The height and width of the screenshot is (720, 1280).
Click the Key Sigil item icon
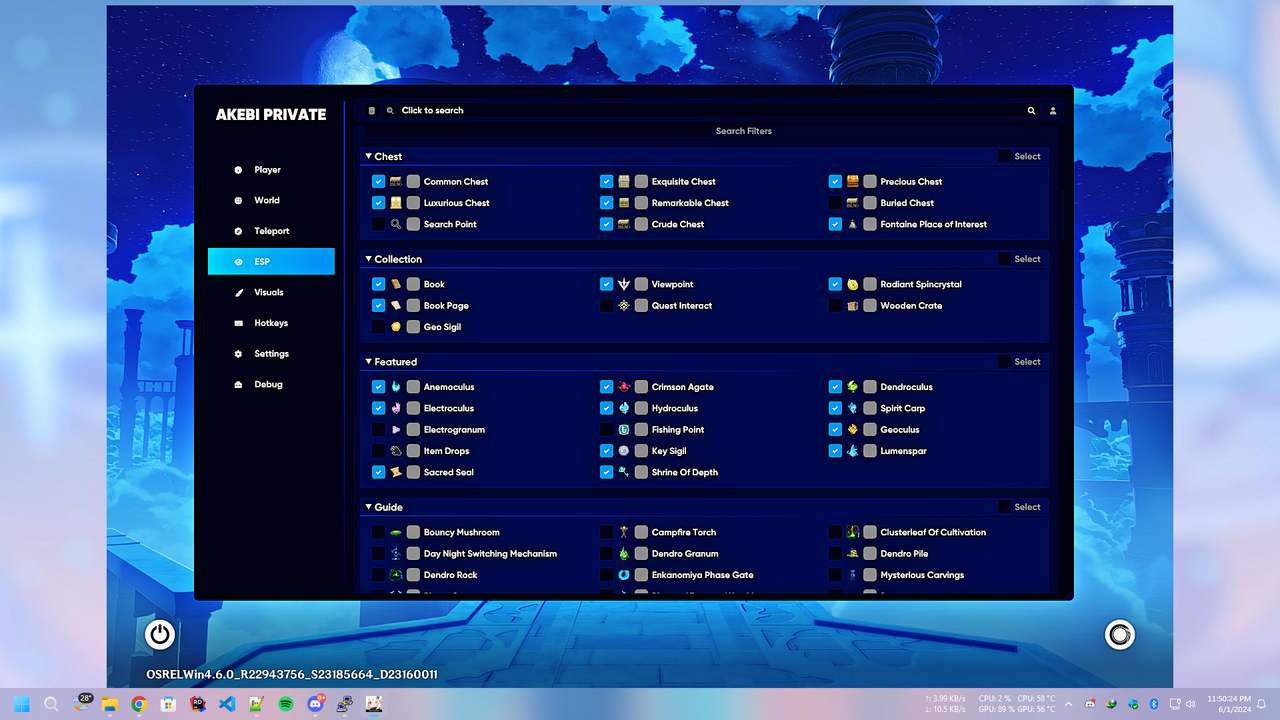pyautogui.click(x=624, y=451)
